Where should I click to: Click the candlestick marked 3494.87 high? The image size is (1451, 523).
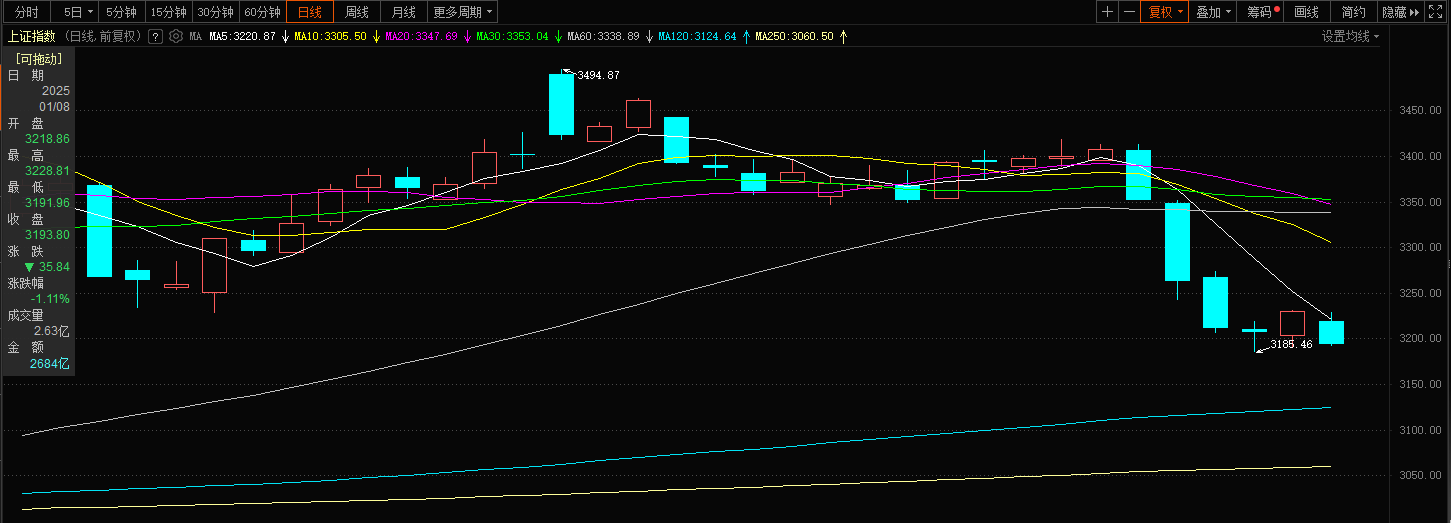[x=561, y=105]
